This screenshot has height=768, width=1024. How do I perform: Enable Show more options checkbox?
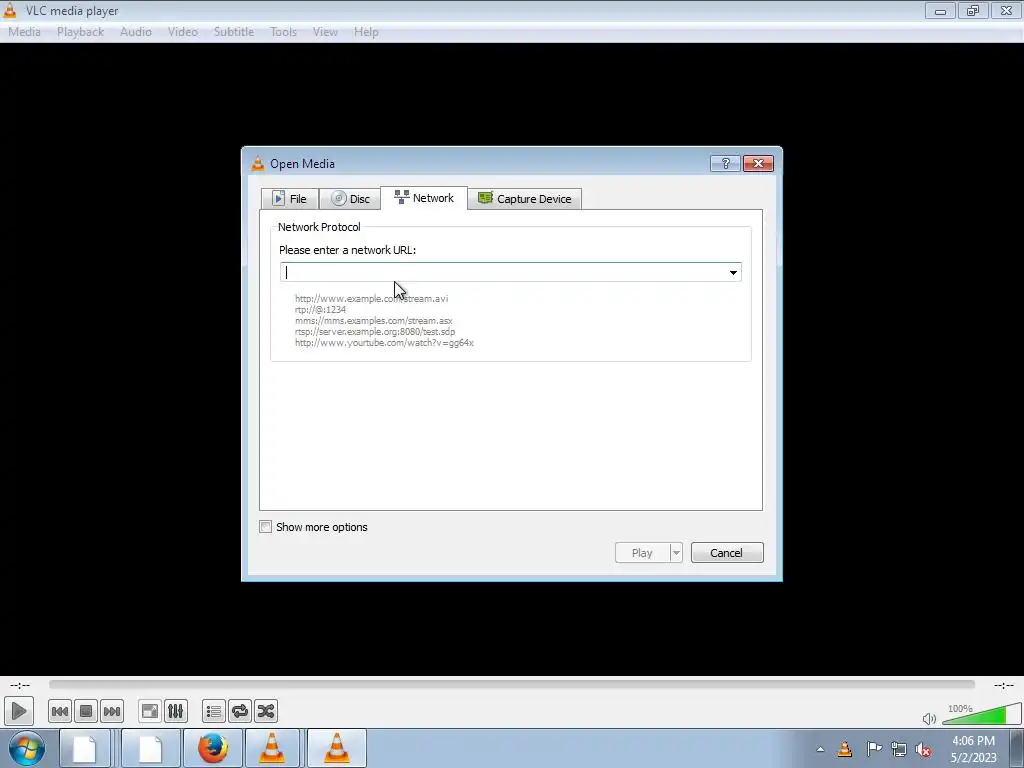[265, 527]
